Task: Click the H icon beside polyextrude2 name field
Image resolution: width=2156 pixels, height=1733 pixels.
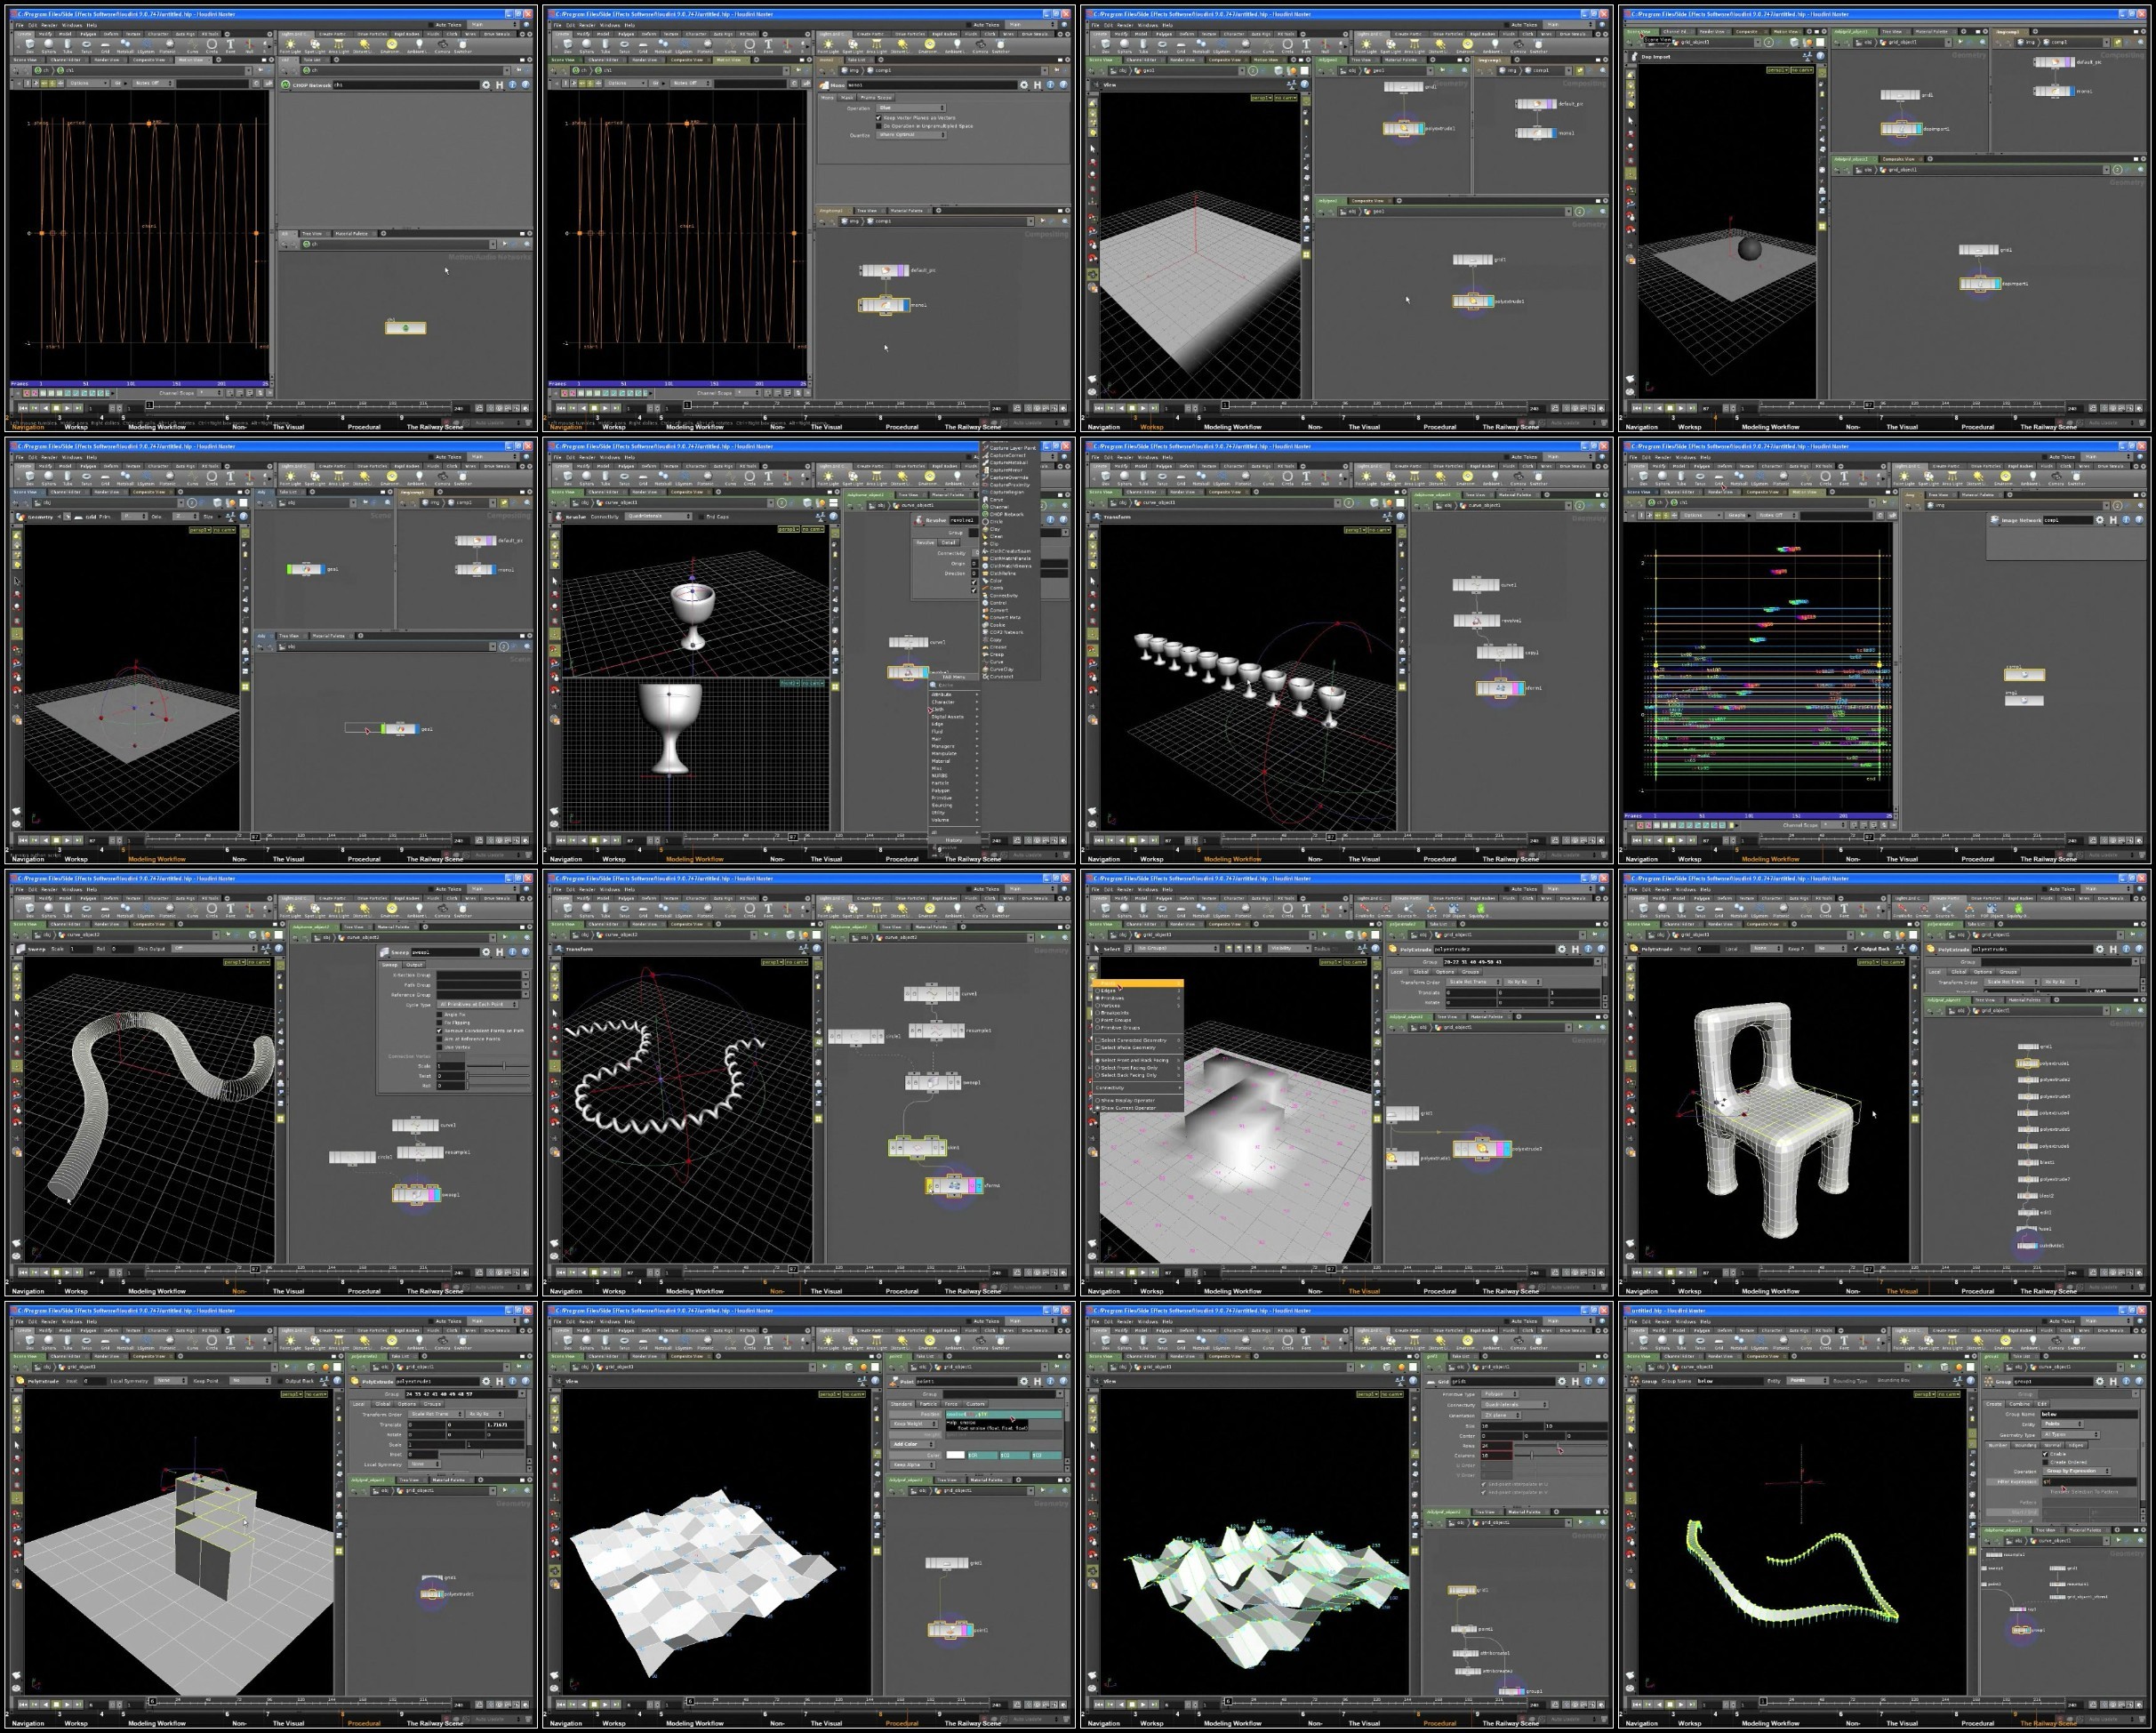Action: [x=1575, y=949]
